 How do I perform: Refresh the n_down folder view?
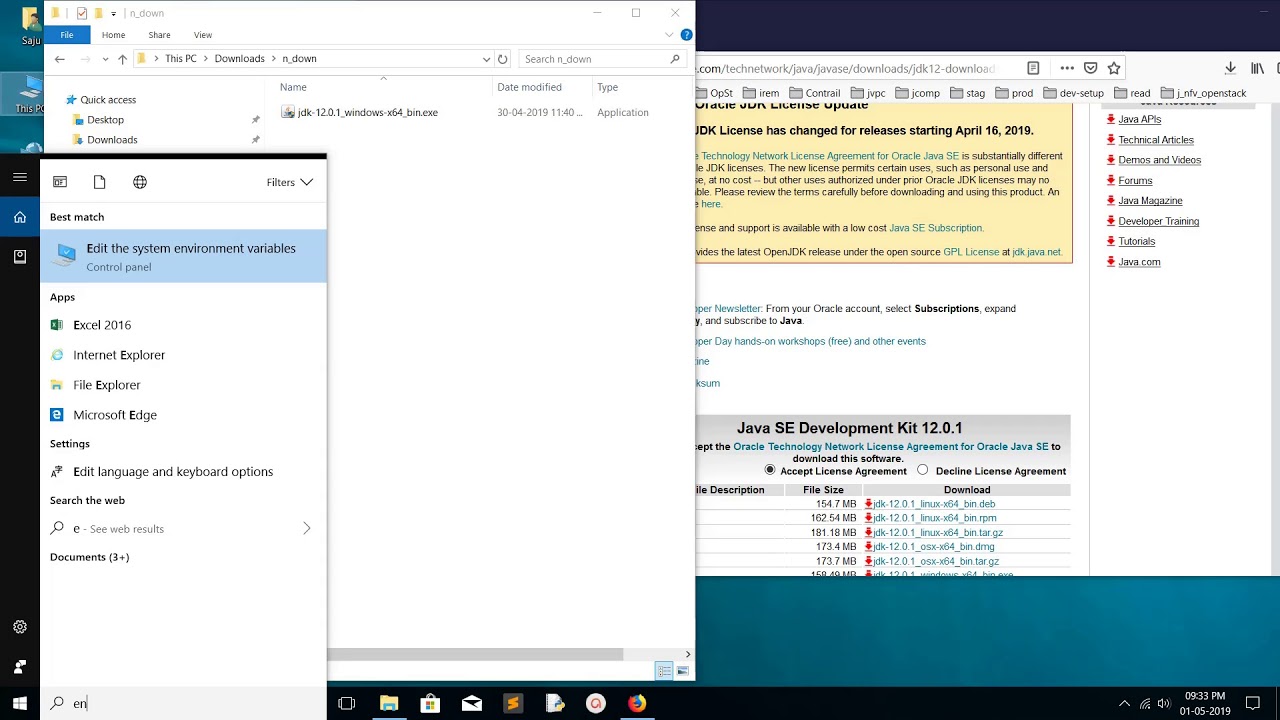[x=503, y=59]
